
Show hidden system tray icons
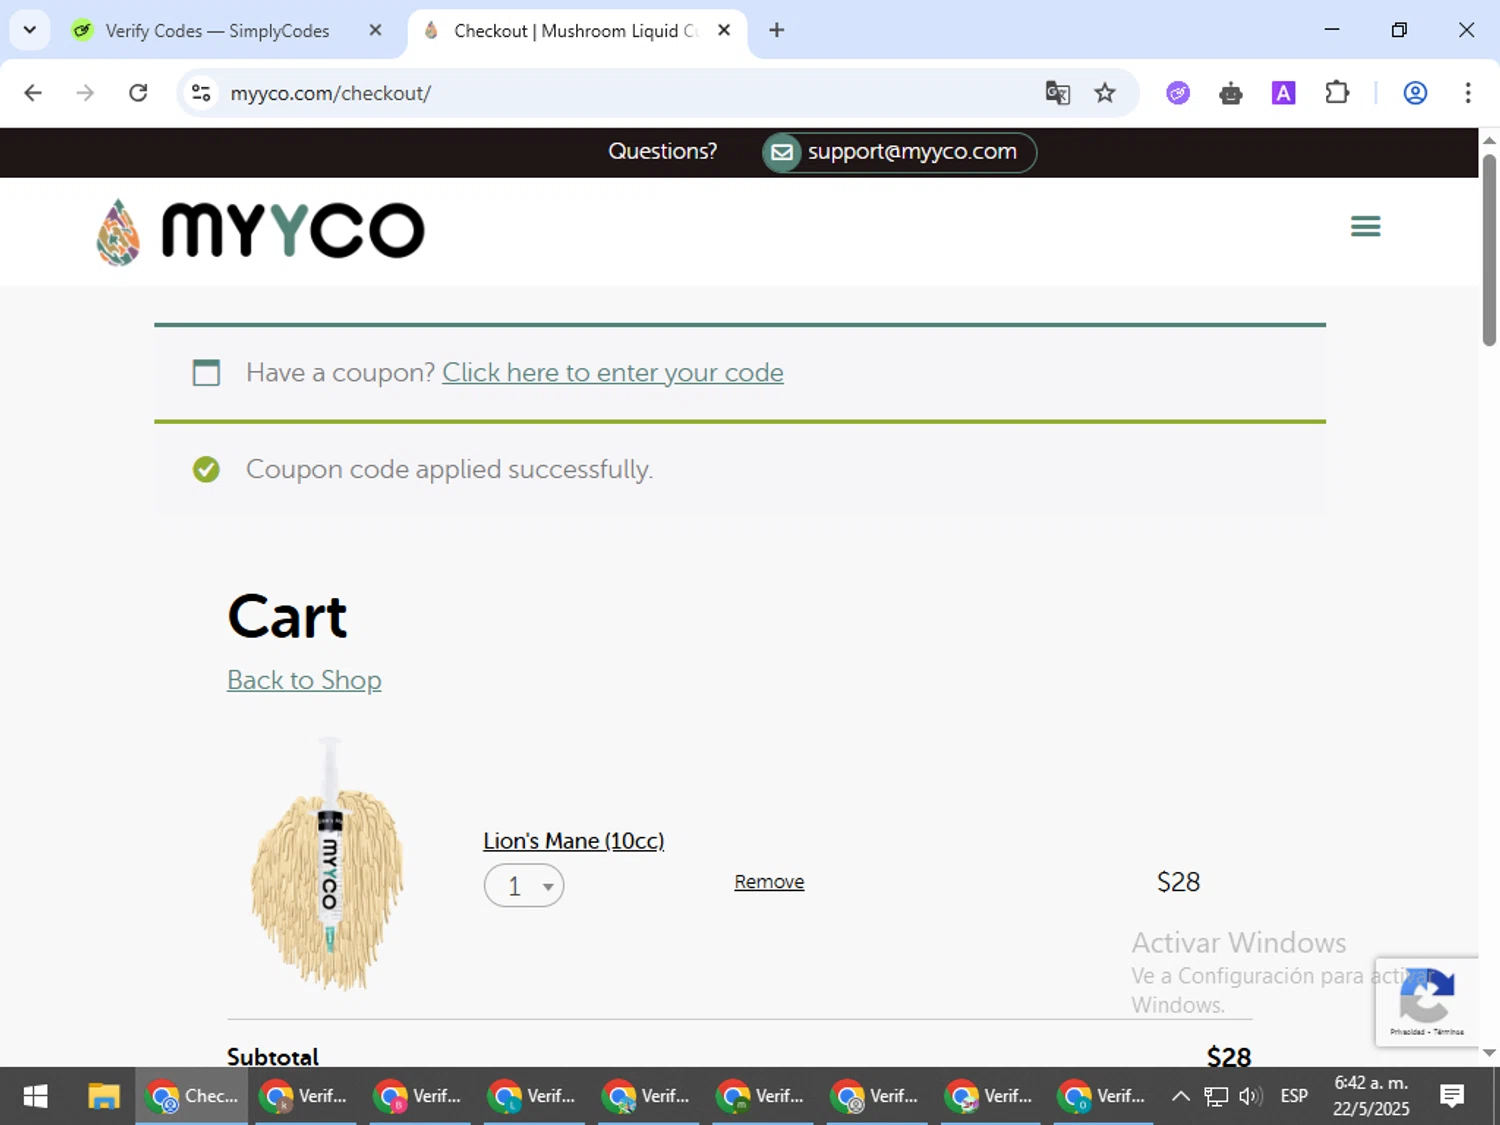coord(1181,1096)
